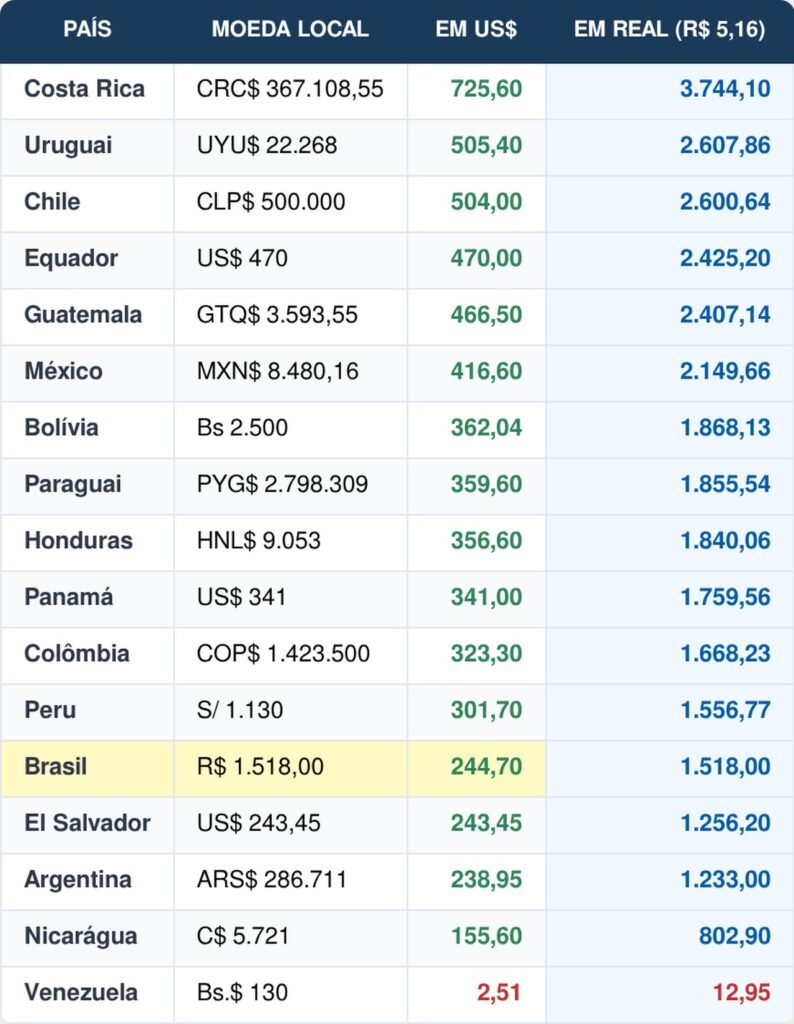Viewport: 794px width, 1024px height.
Task: Select Nicarágua's 802,90 real value
Action: click(x=736, y=936)
